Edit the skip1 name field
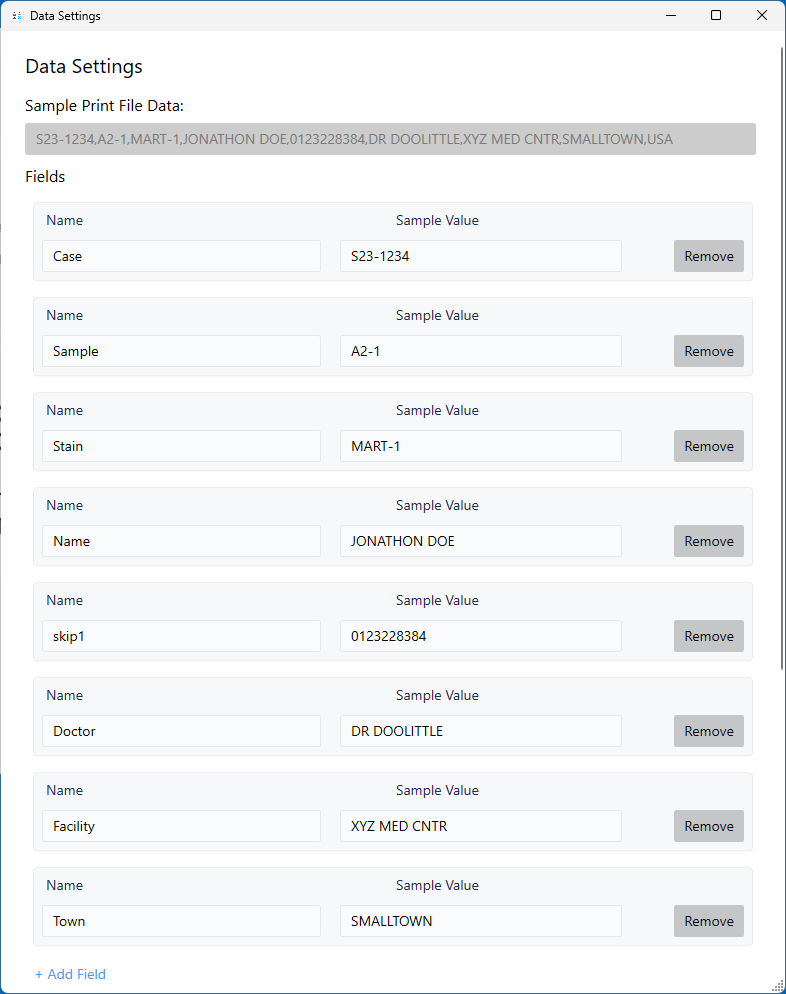 tap(181, 636)
